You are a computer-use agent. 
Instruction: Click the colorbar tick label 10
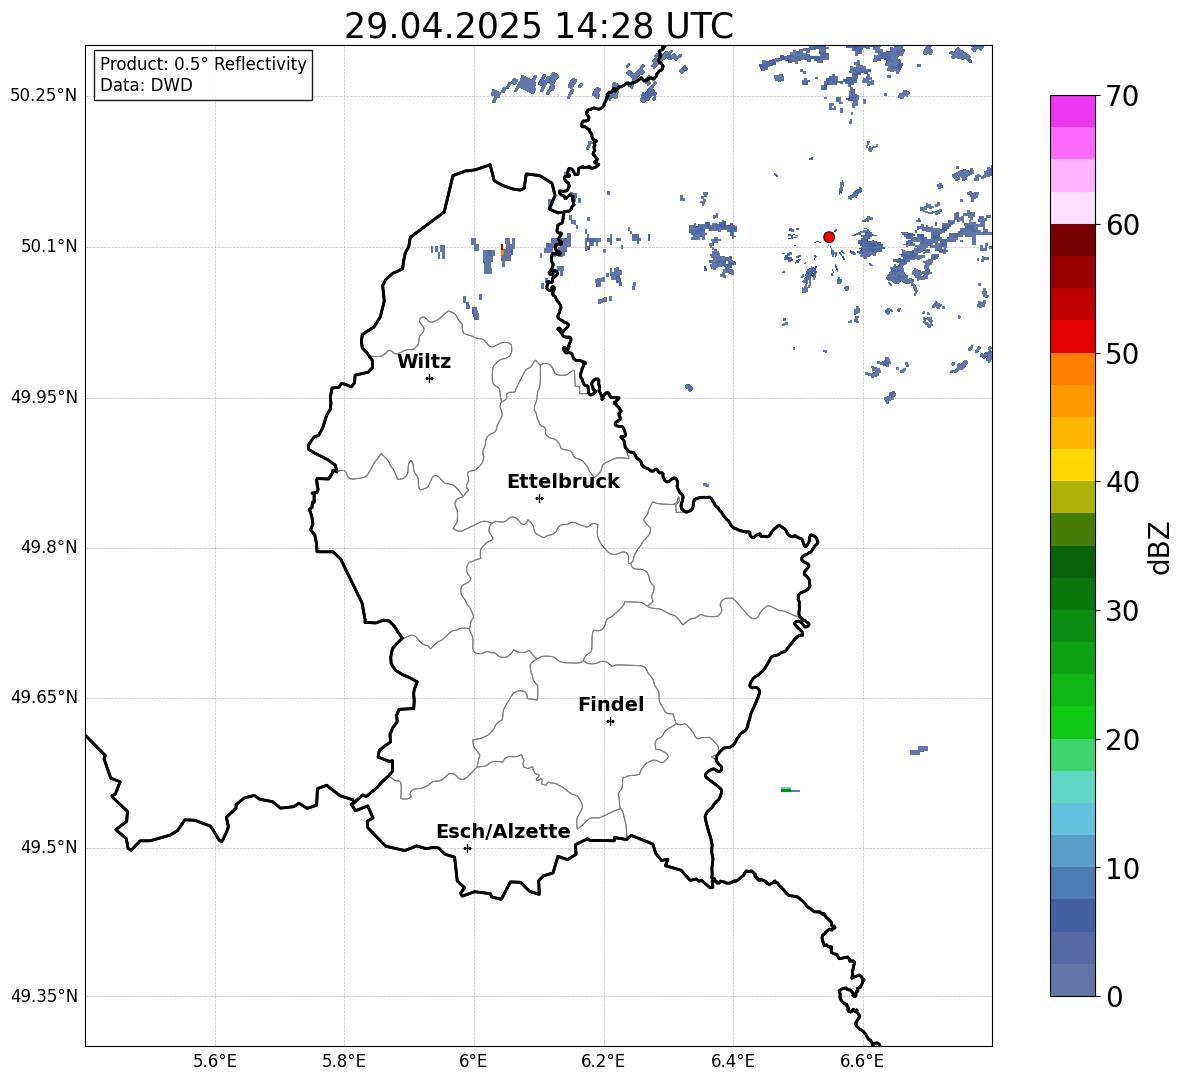pyautogui.click(x=1122, y=868)
